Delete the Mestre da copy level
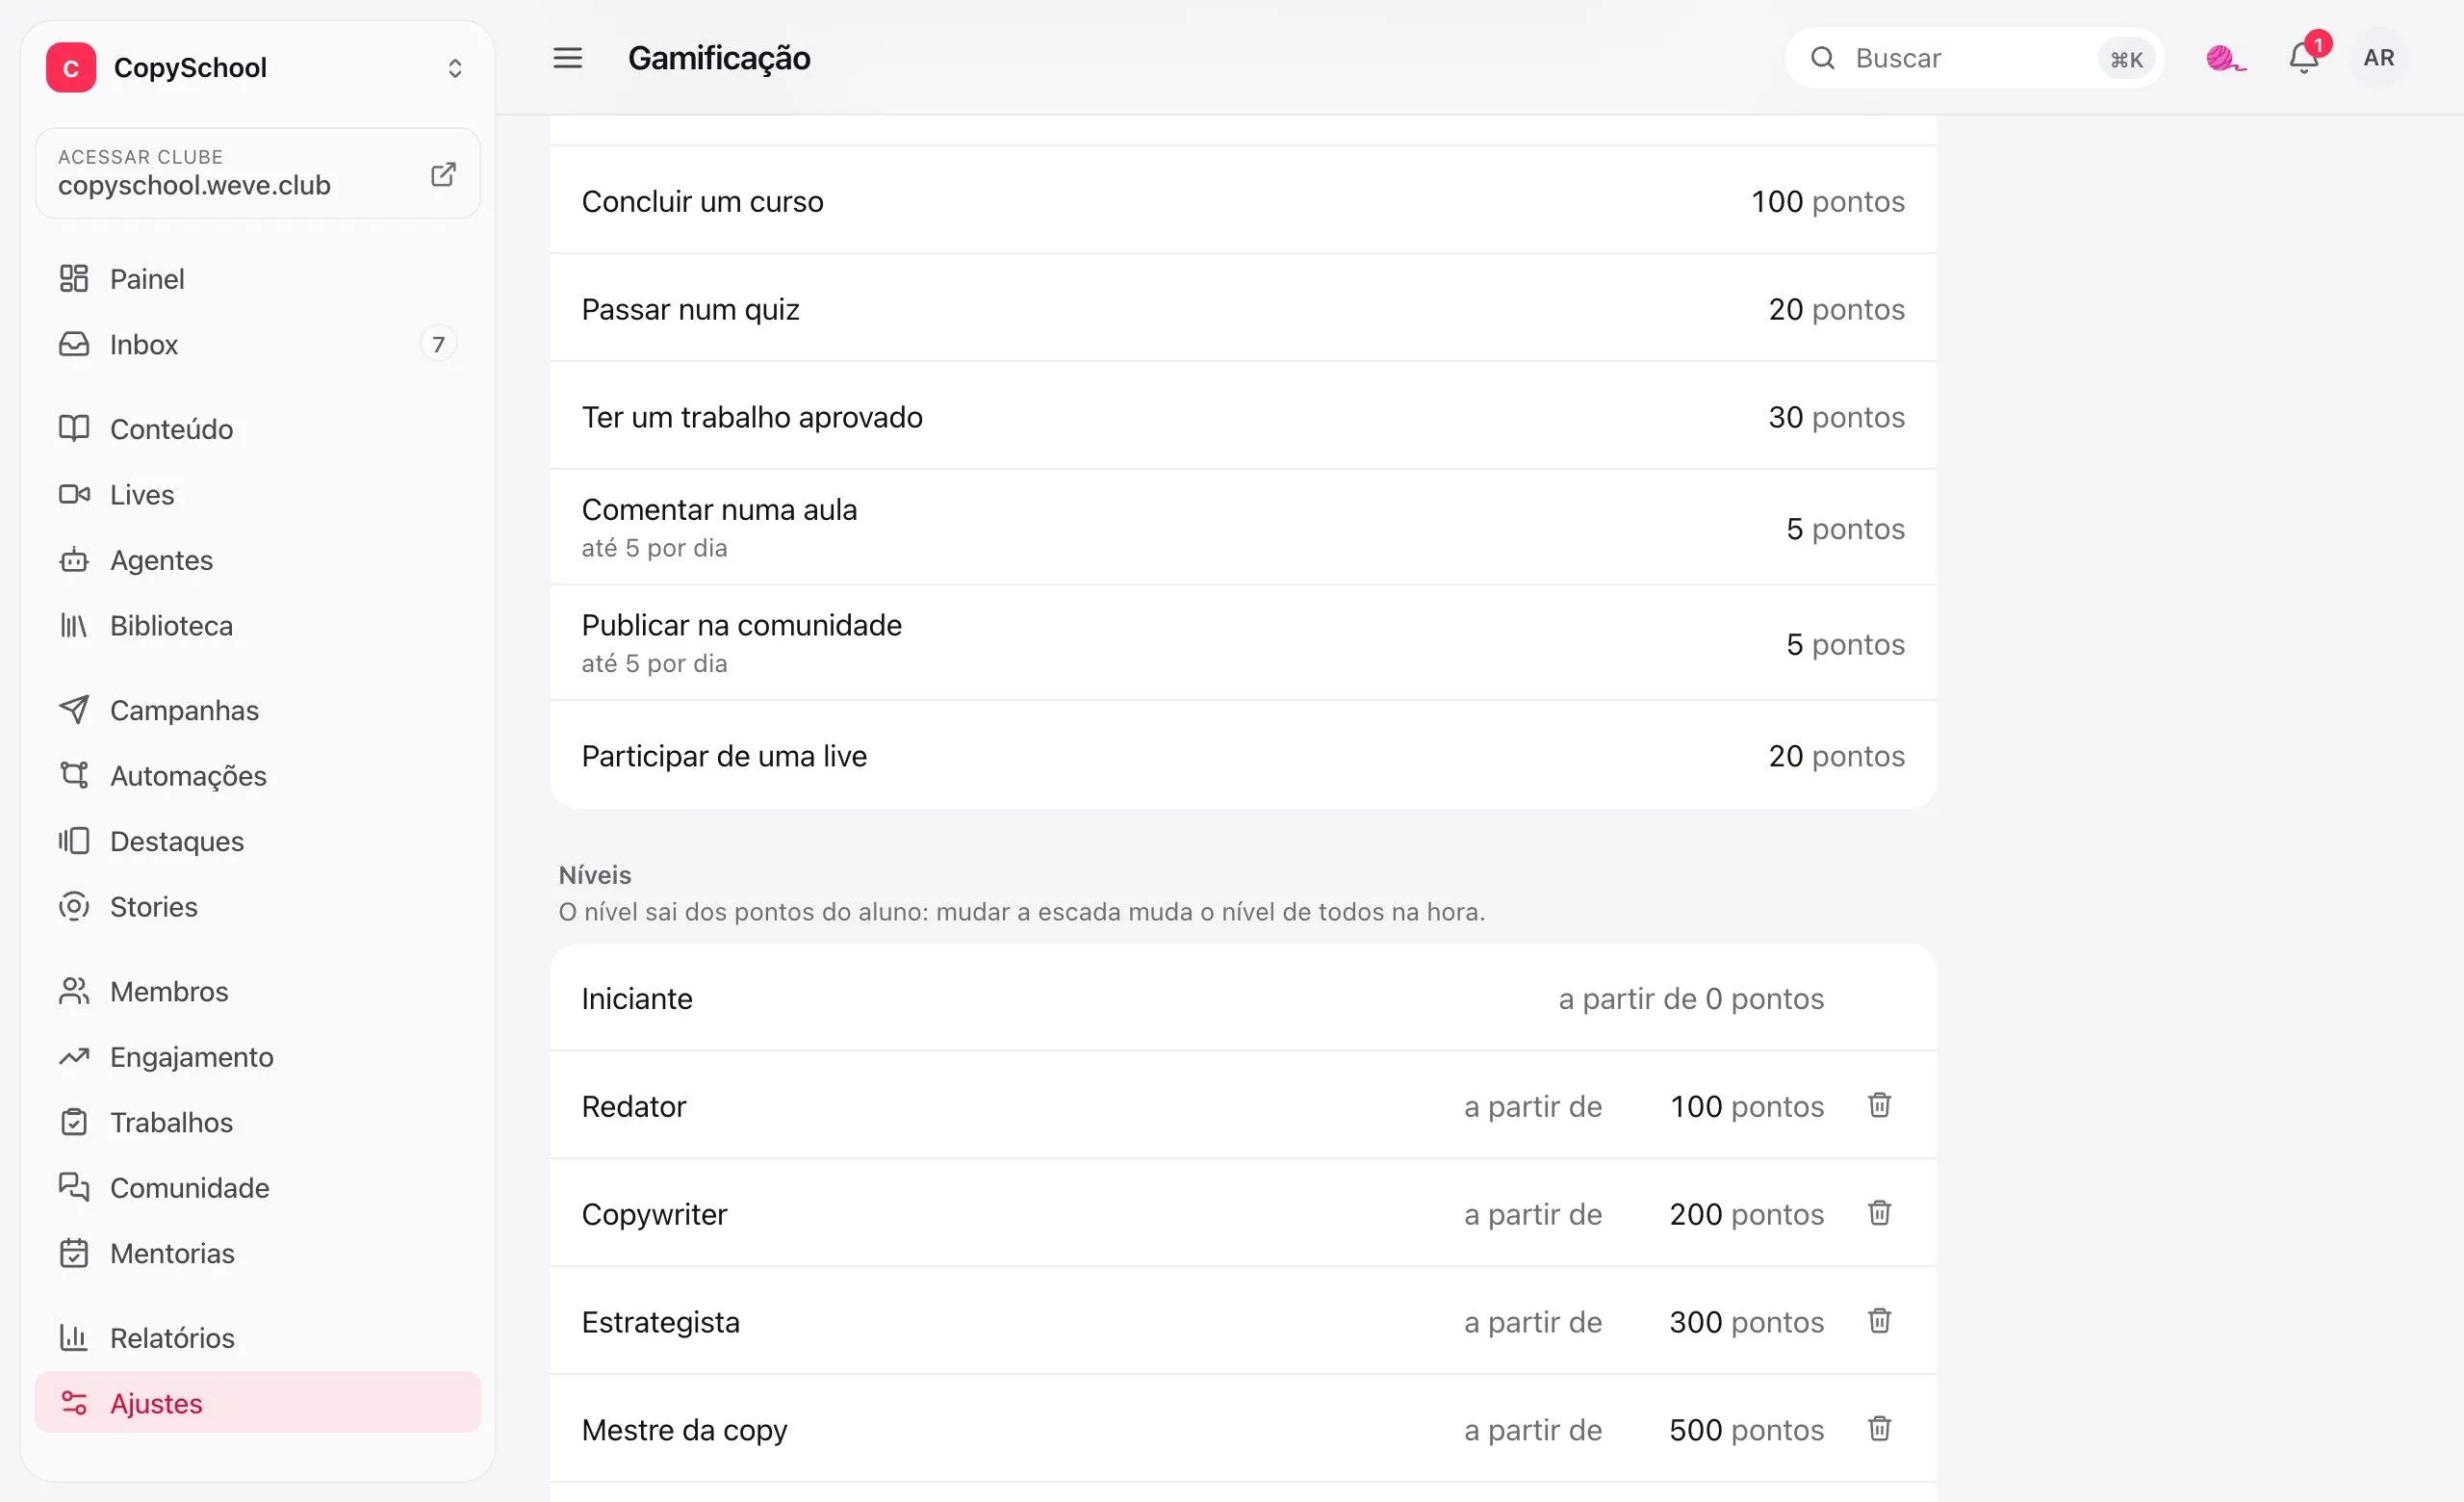Image resolution: width=2464 pixels, height=1502 pixels. tap(1879, 1429)
